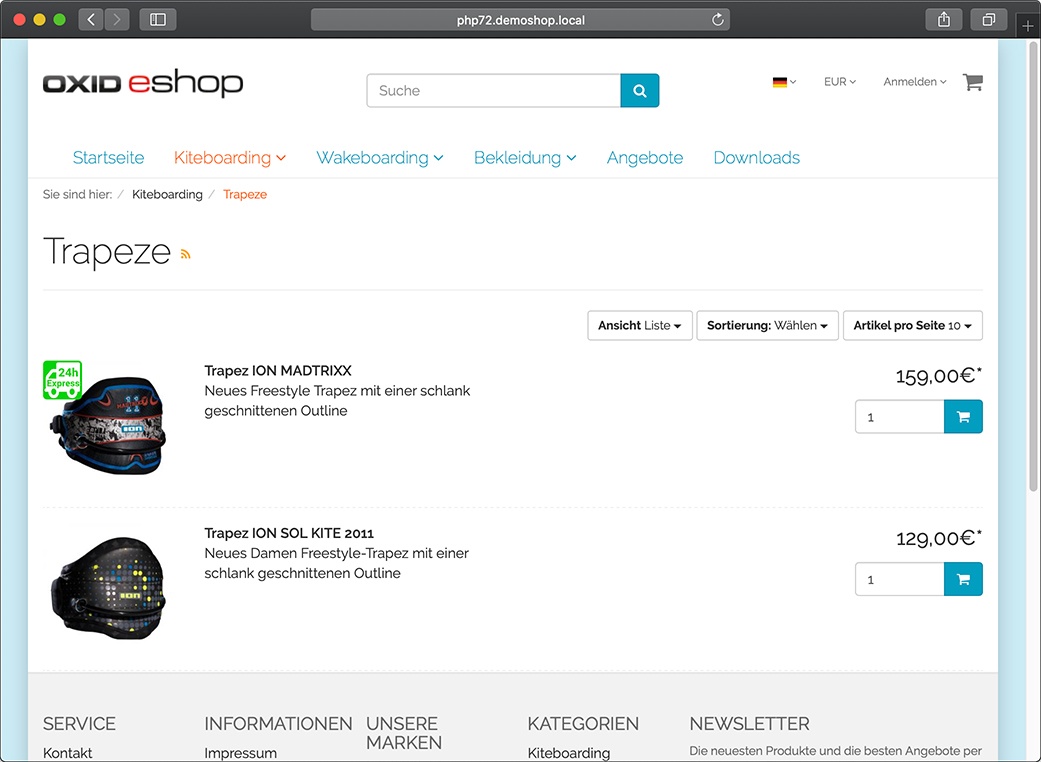This screenshot has height=762, width=1041.
Task: Open the German flag language dropdown
Action: point(784,82)
